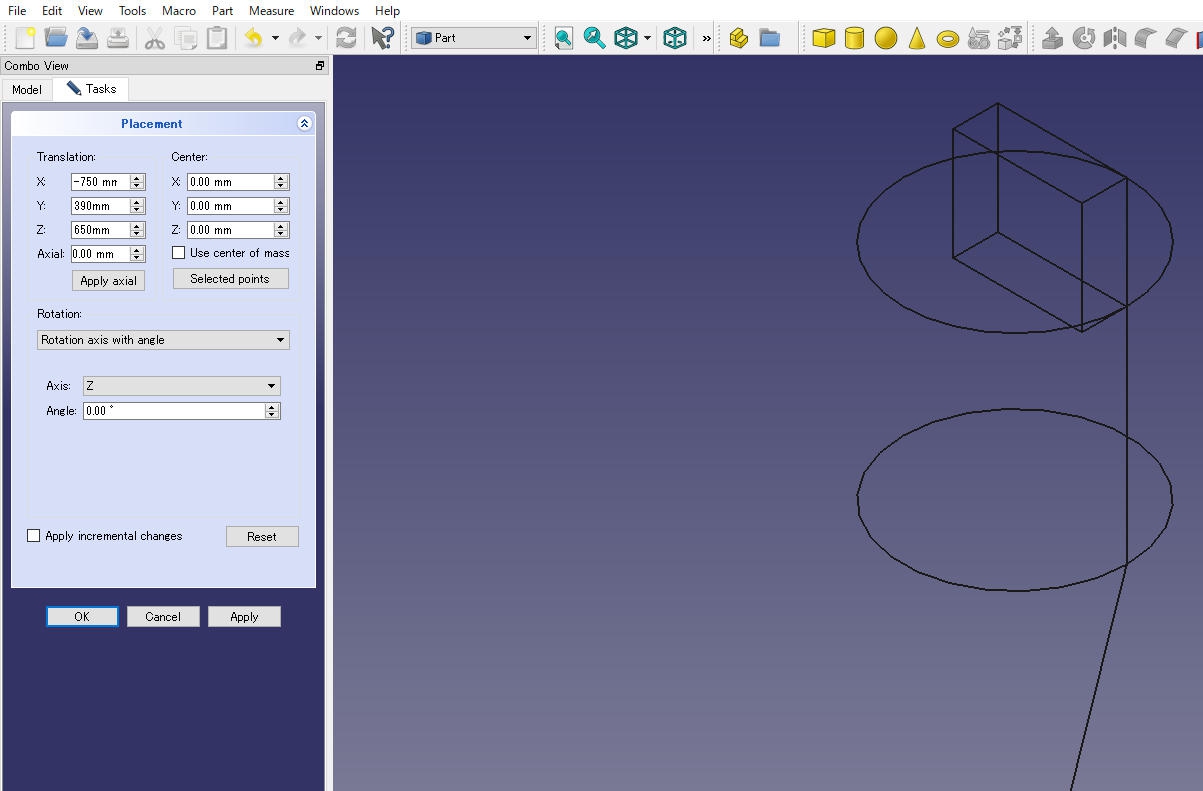
Task: Click the draw style wireframe cube icon
Action: pos(626,38)
